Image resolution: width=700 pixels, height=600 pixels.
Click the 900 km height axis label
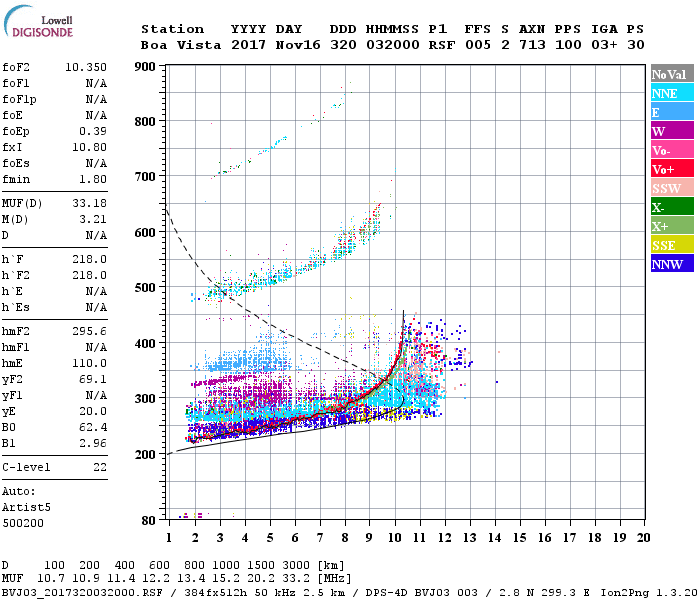(x=145, y=67)
